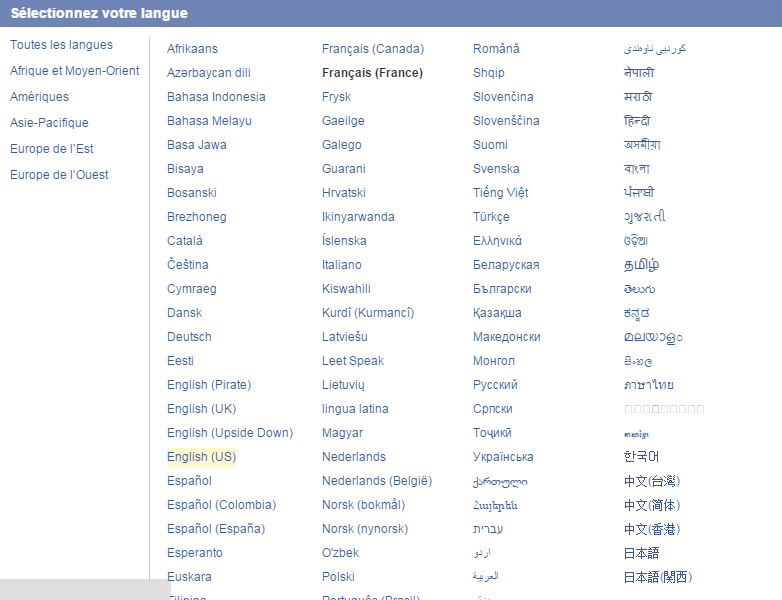This screenshot has width=782, height=600.
Task: Select Íslenska
Action: pyautogui.click(x=344, y=240)
